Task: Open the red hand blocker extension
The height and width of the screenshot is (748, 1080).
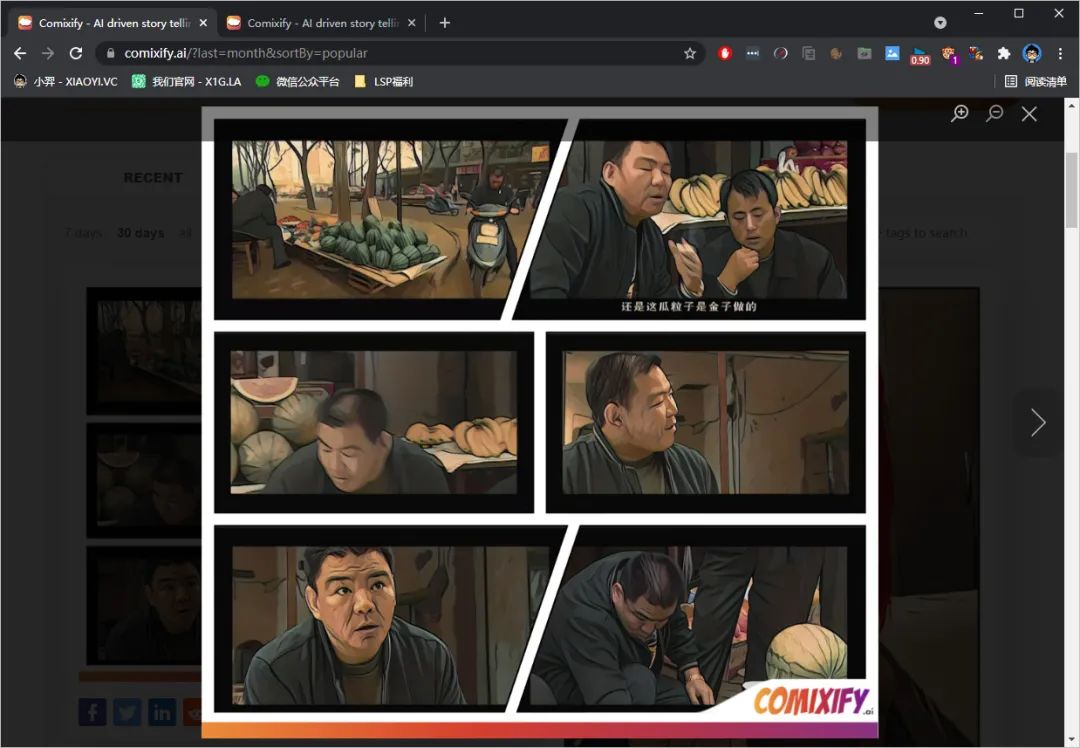Action: click(725, 53)
